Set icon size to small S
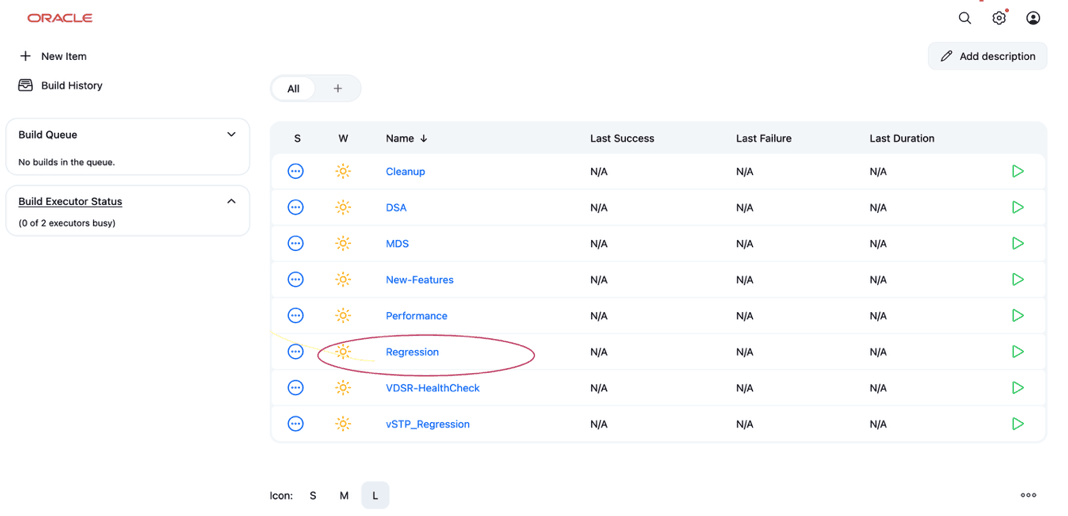 tap(313, 496)
